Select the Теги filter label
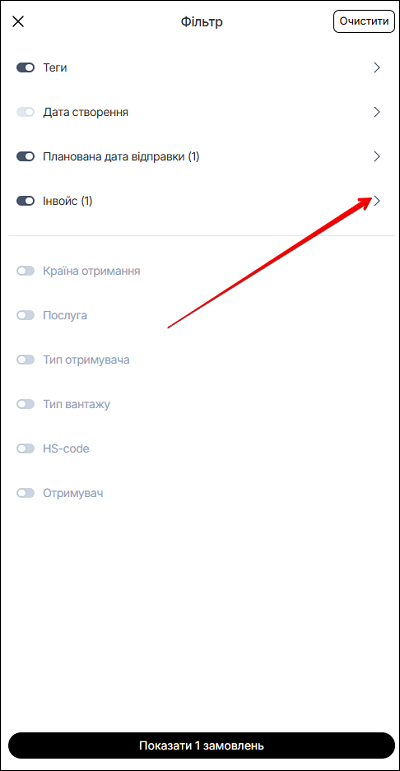The image size is (400, 771). (55, 68)
